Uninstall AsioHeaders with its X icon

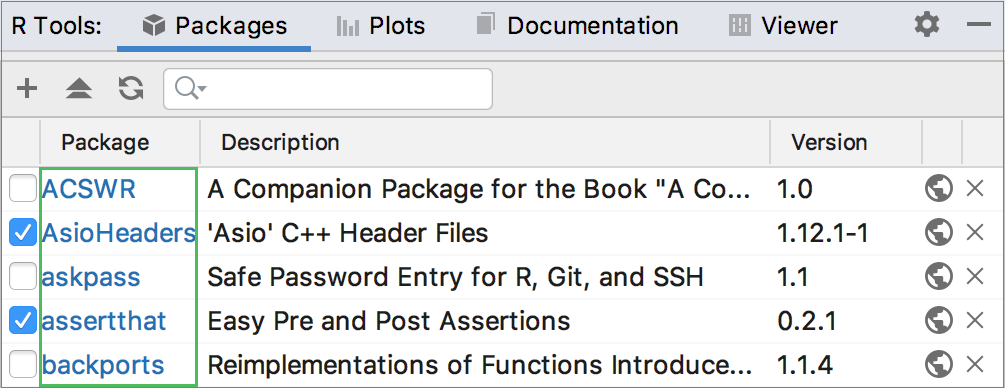tap(975, 233)
